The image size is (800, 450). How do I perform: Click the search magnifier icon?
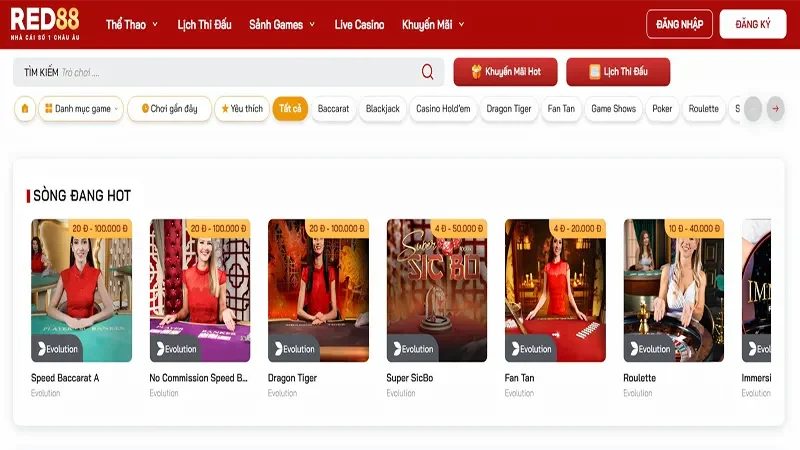(x=428, y=72)
